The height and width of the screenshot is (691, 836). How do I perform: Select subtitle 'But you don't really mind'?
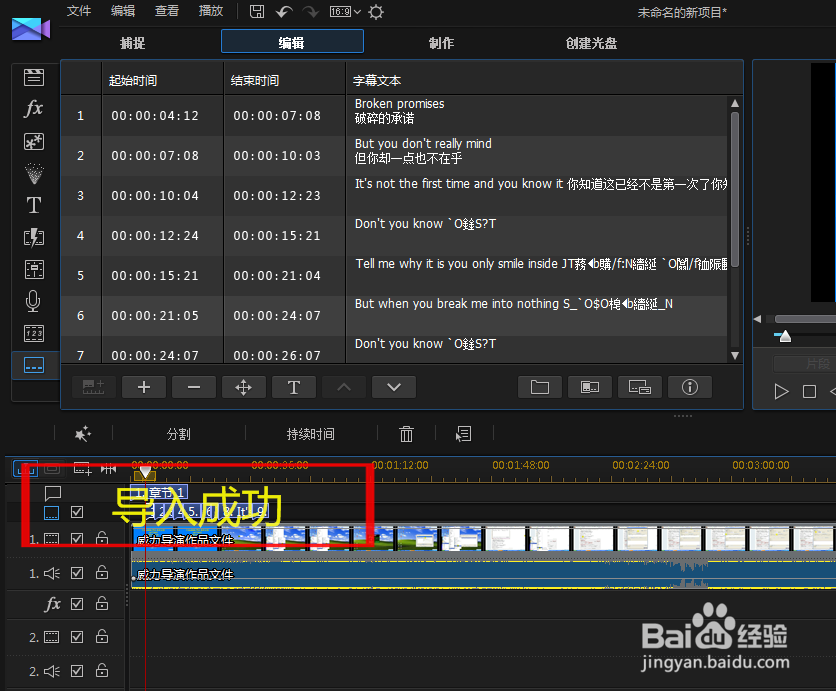(395, 156)
